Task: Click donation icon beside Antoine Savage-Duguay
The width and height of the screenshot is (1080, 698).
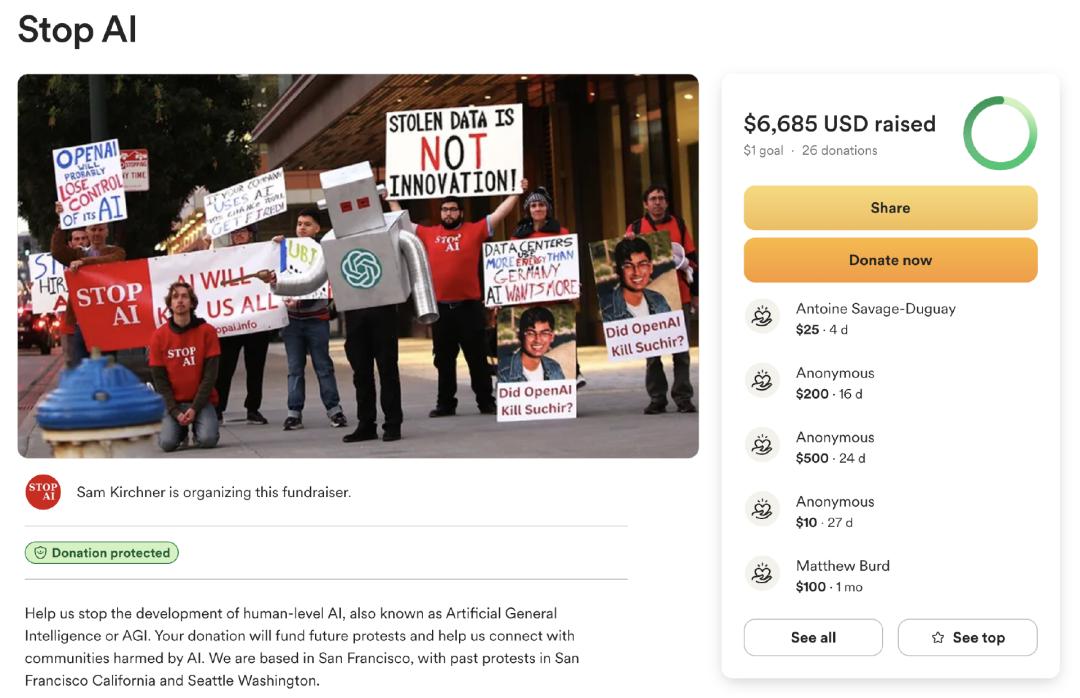Action: (x=762, y=317)
